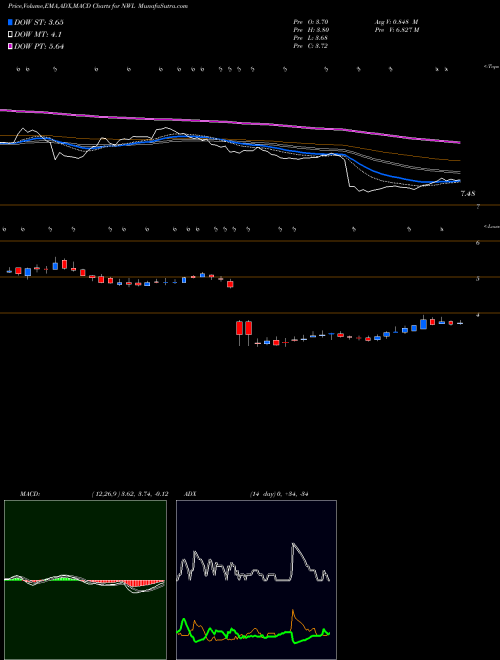Click the '<Lows' label at the right edge

pyautogui.click(x=492, y=227)
